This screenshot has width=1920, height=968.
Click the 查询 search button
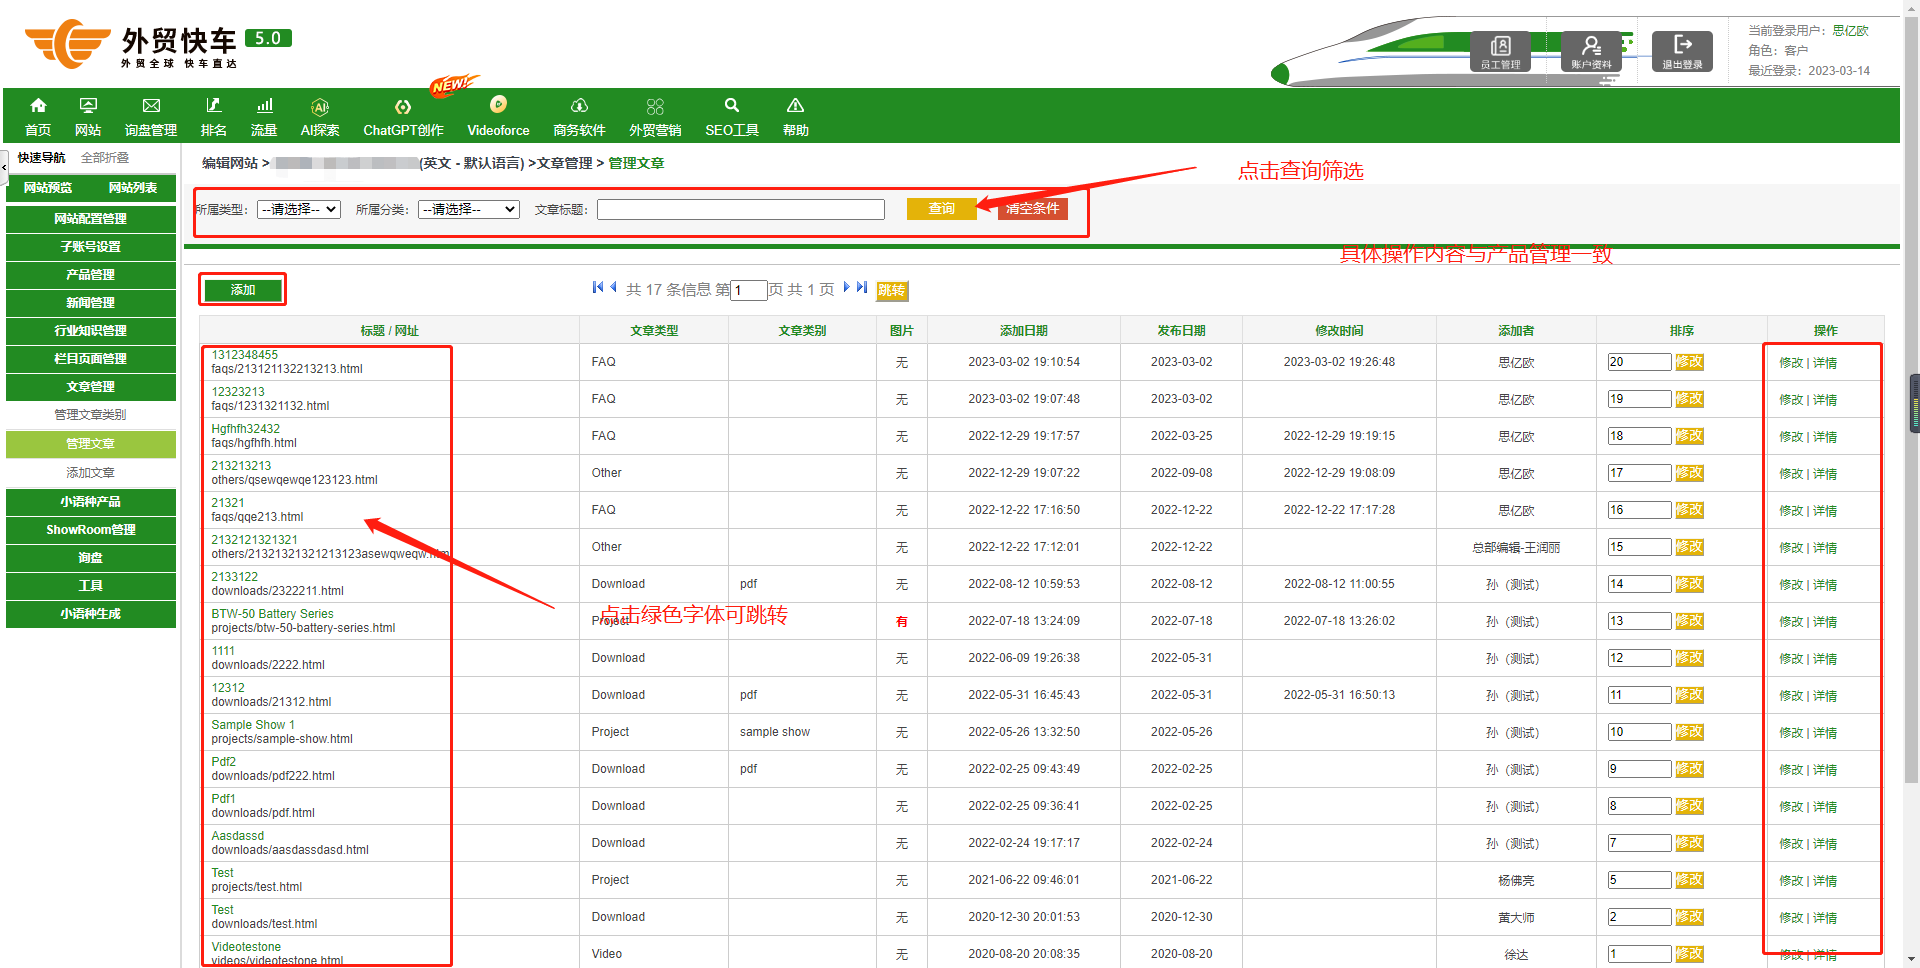[941, 209]
